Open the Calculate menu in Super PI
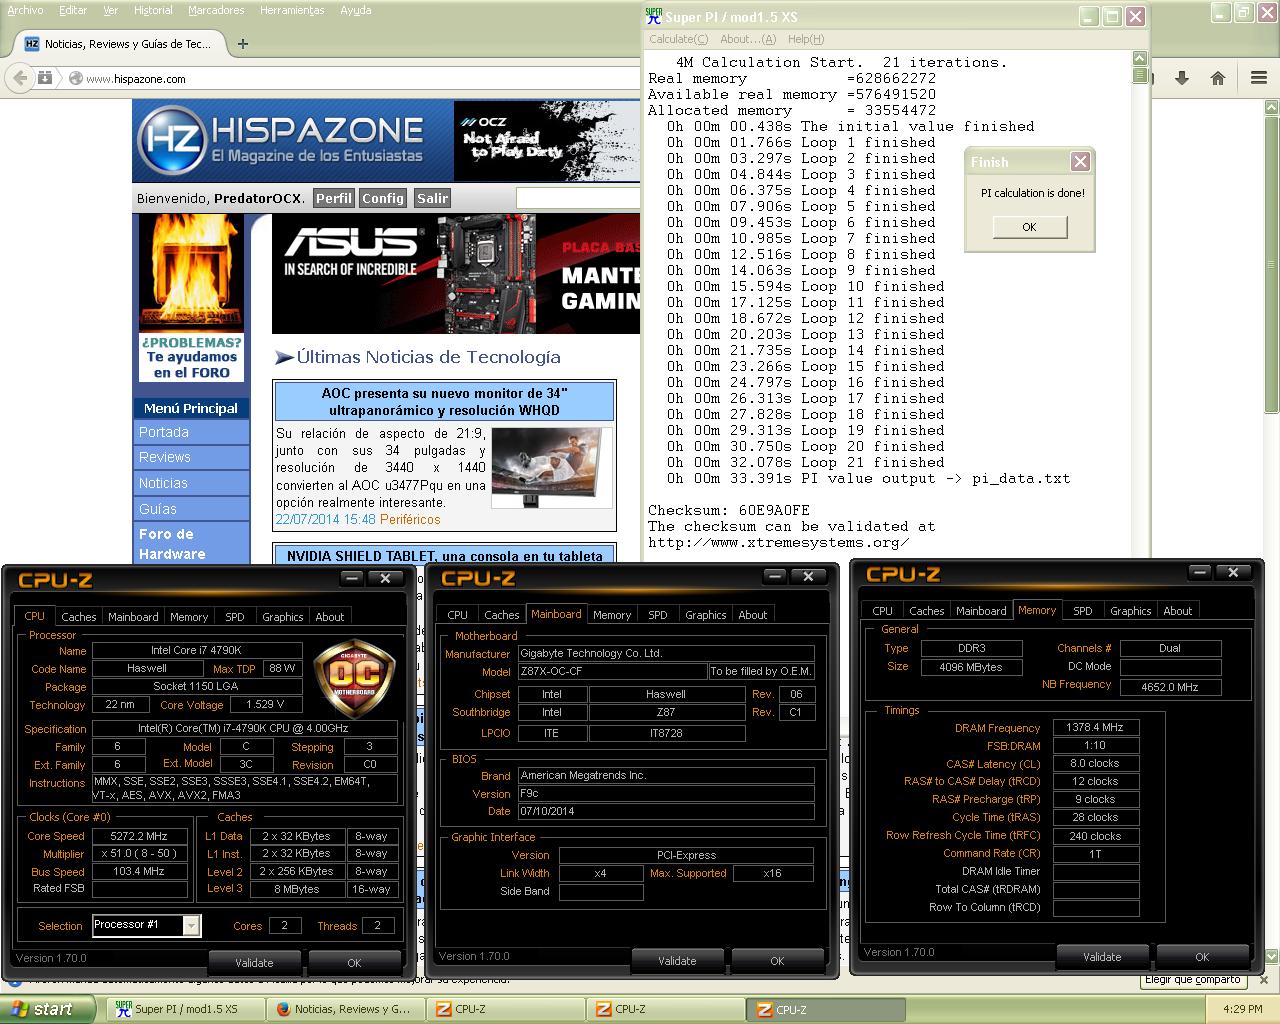 tap(678, 39)
